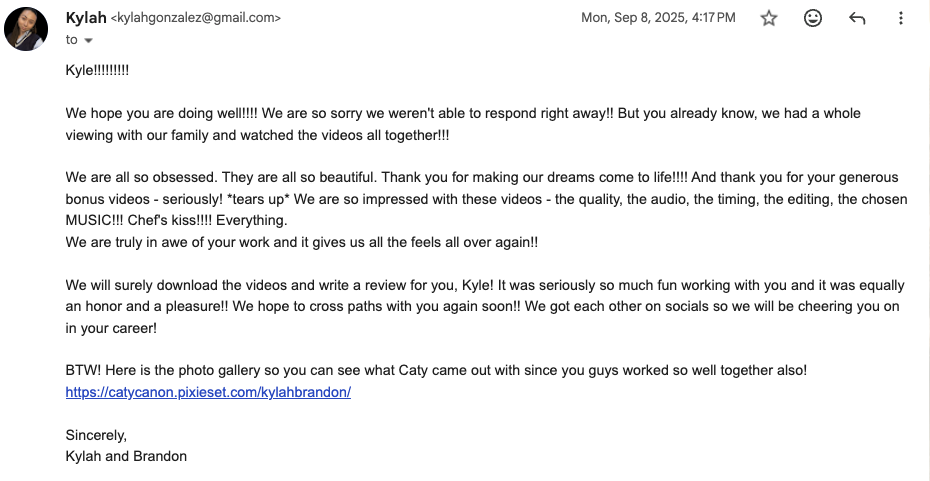This screenshot has height=481, width=930.
Task: Click the "Kyle!!!!!!!!!" greeting line
Action: [97, 70]
